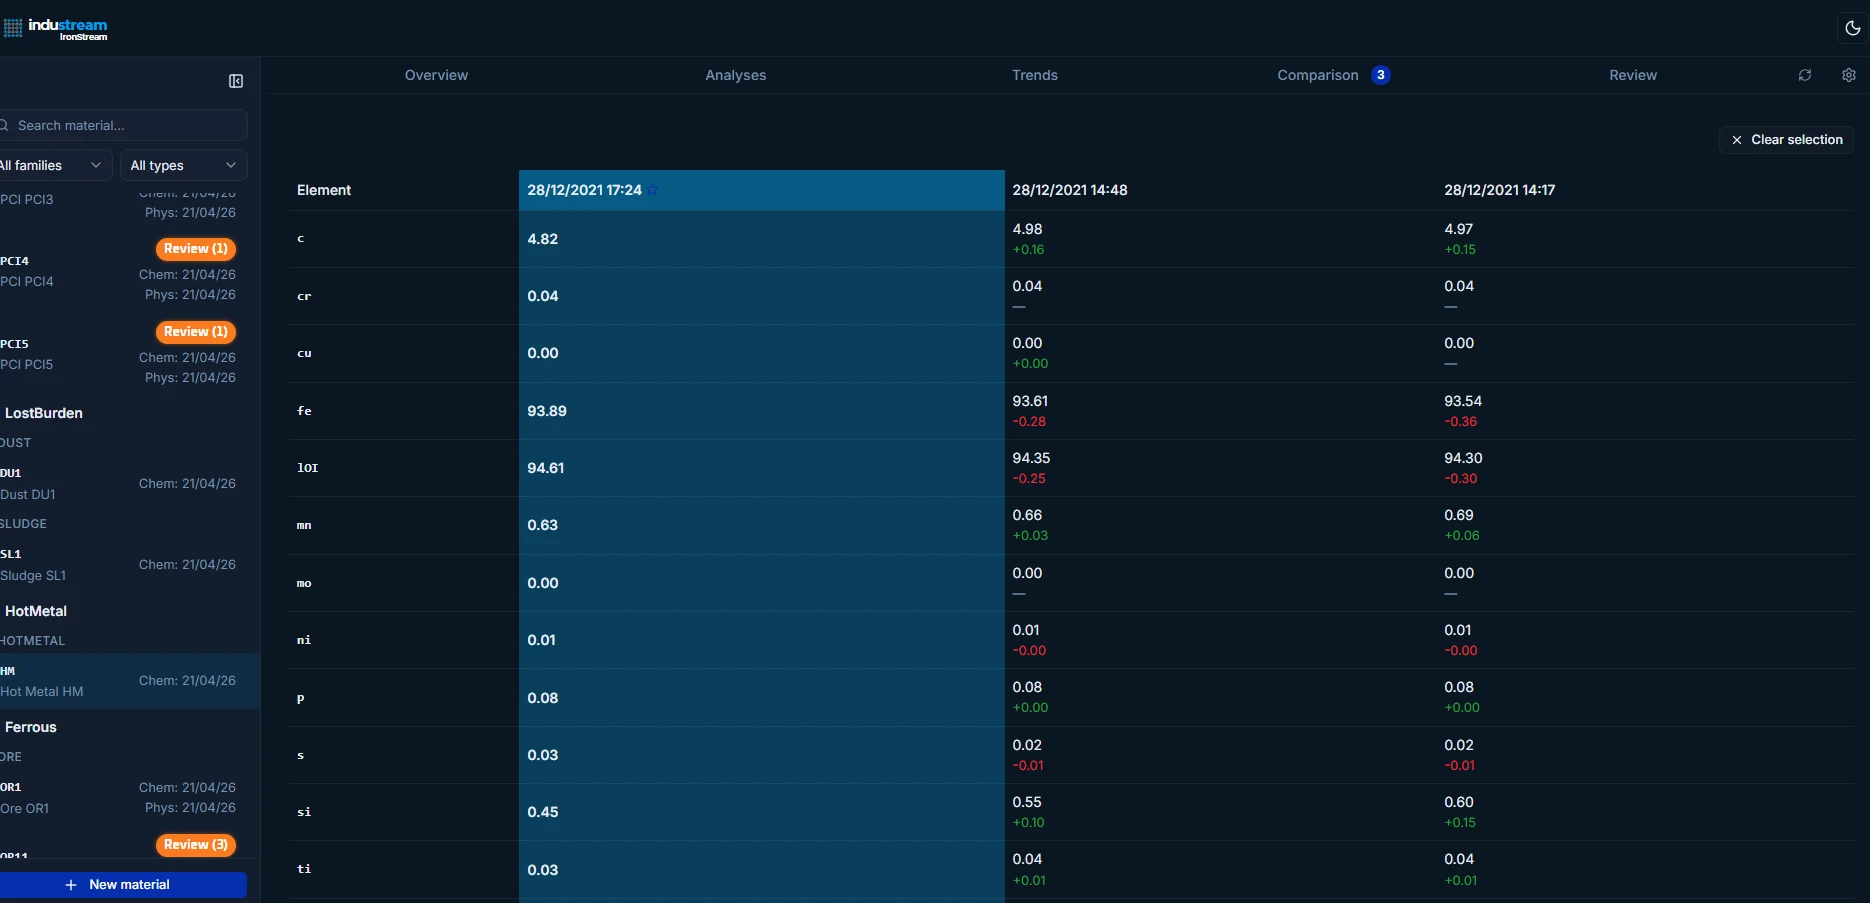Image resolution: width=1870 pixels, height=903 pixels.
Task: Click the New material button
Action: pyautogui.click(x=120, y=885)
